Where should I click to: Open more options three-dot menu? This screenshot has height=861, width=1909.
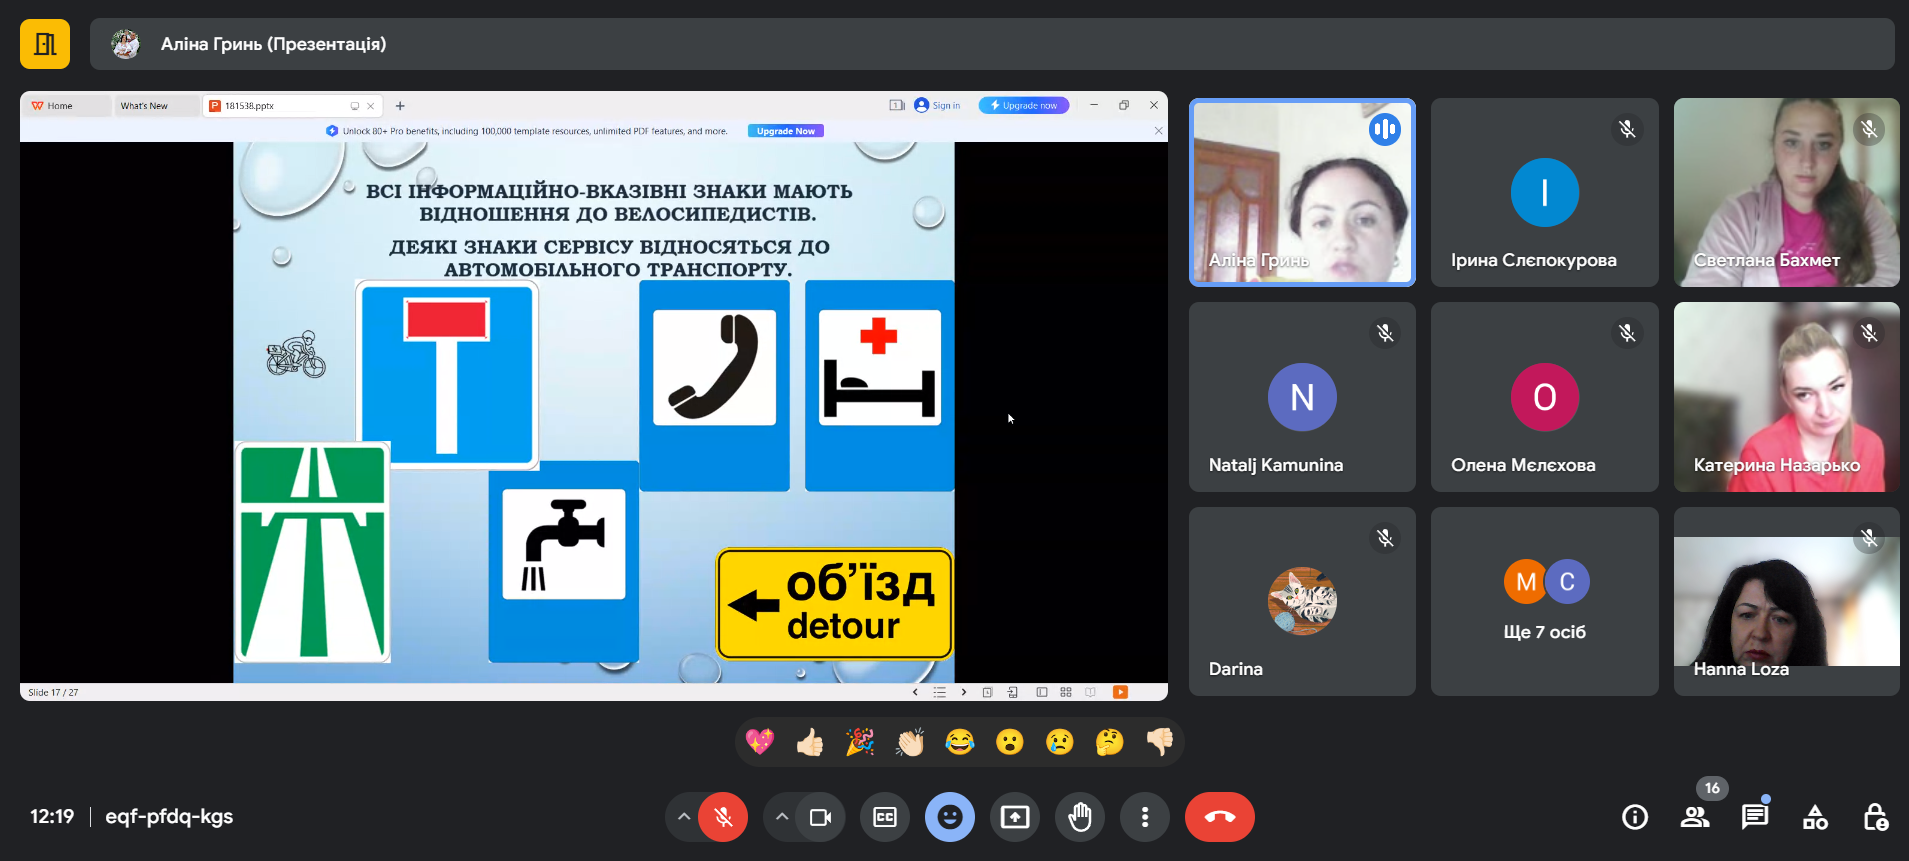(x=1145, y=817)
